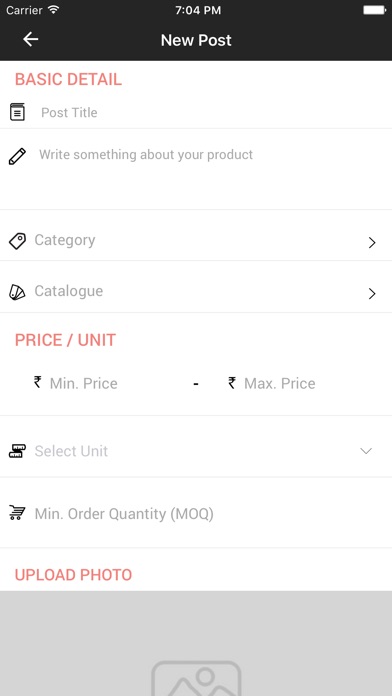The width and height of the screenshot is (392, 696).
Task: Expand the Select Unit dropdown arrow
Action: pyautogui.click(x=366, y=451)
